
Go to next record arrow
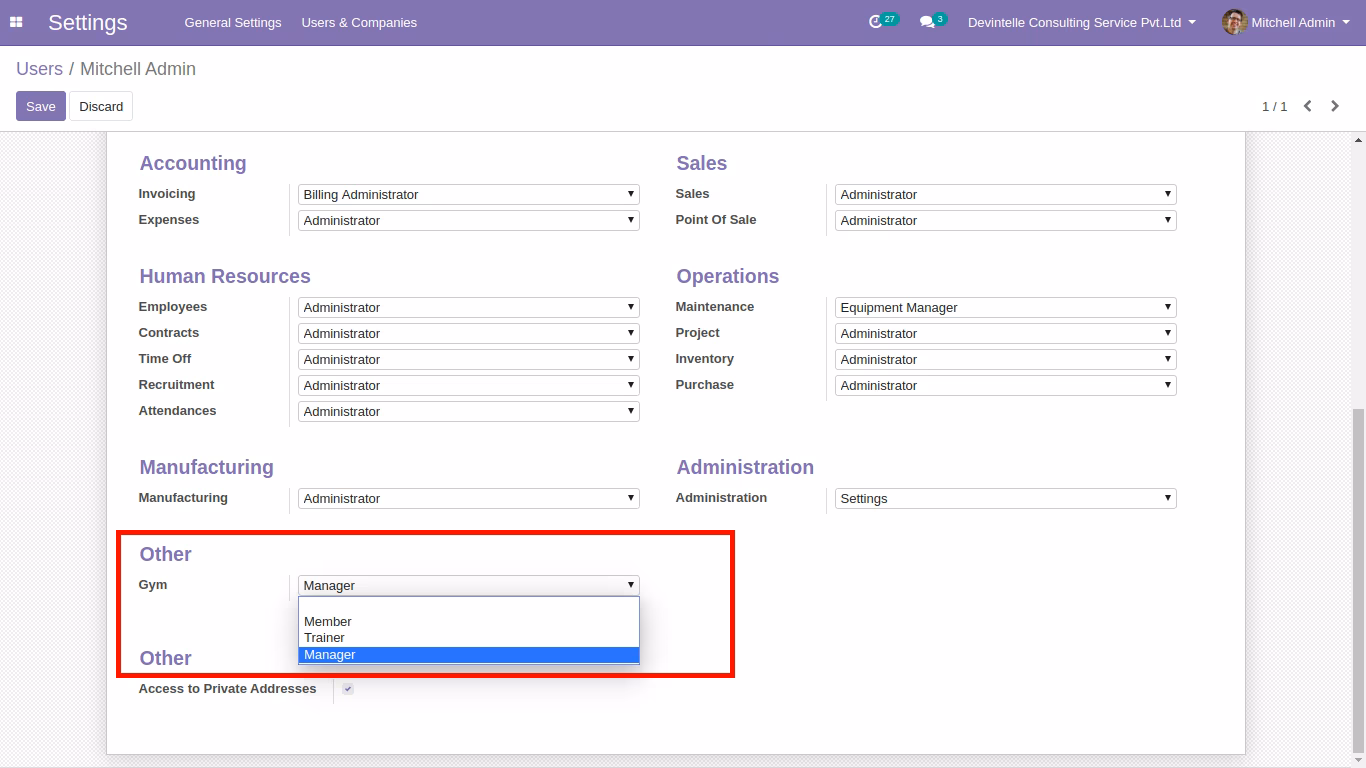click(1335, 106)
